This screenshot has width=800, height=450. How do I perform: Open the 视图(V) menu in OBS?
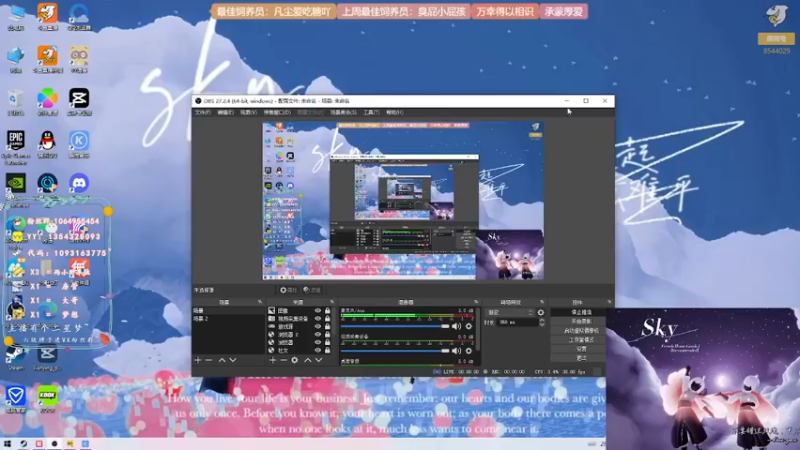point(248,112)
